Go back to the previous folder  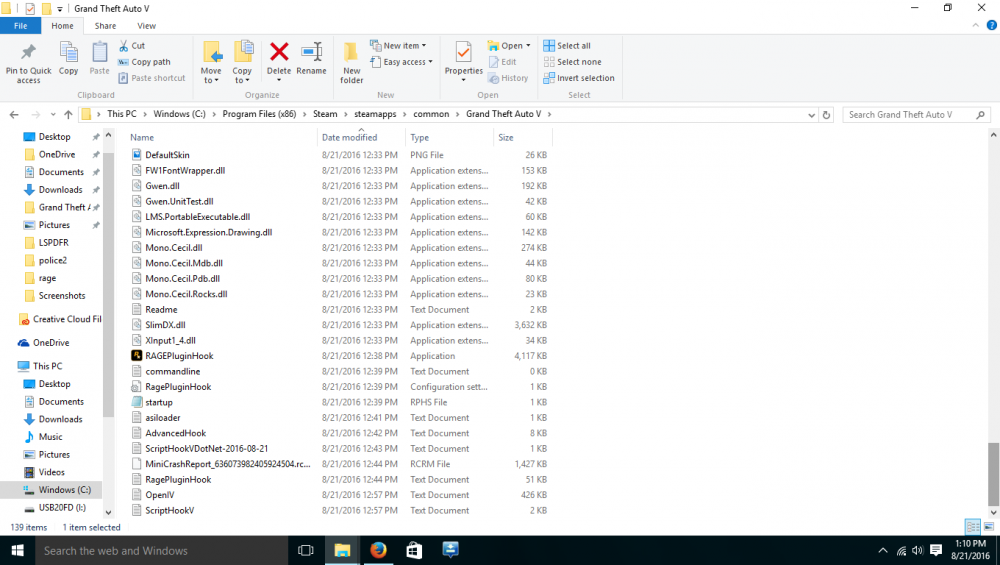pos(14,115)
